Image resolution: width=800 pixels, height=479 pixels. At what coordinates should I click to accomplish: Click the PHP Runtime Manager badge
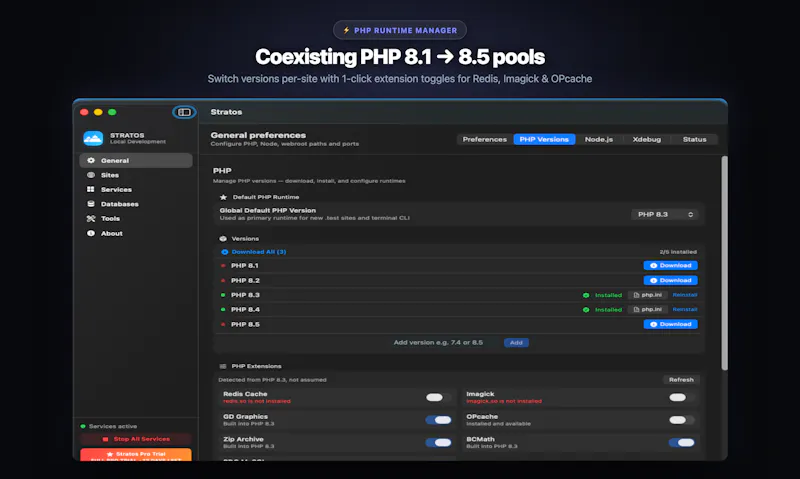pos(400,30)
